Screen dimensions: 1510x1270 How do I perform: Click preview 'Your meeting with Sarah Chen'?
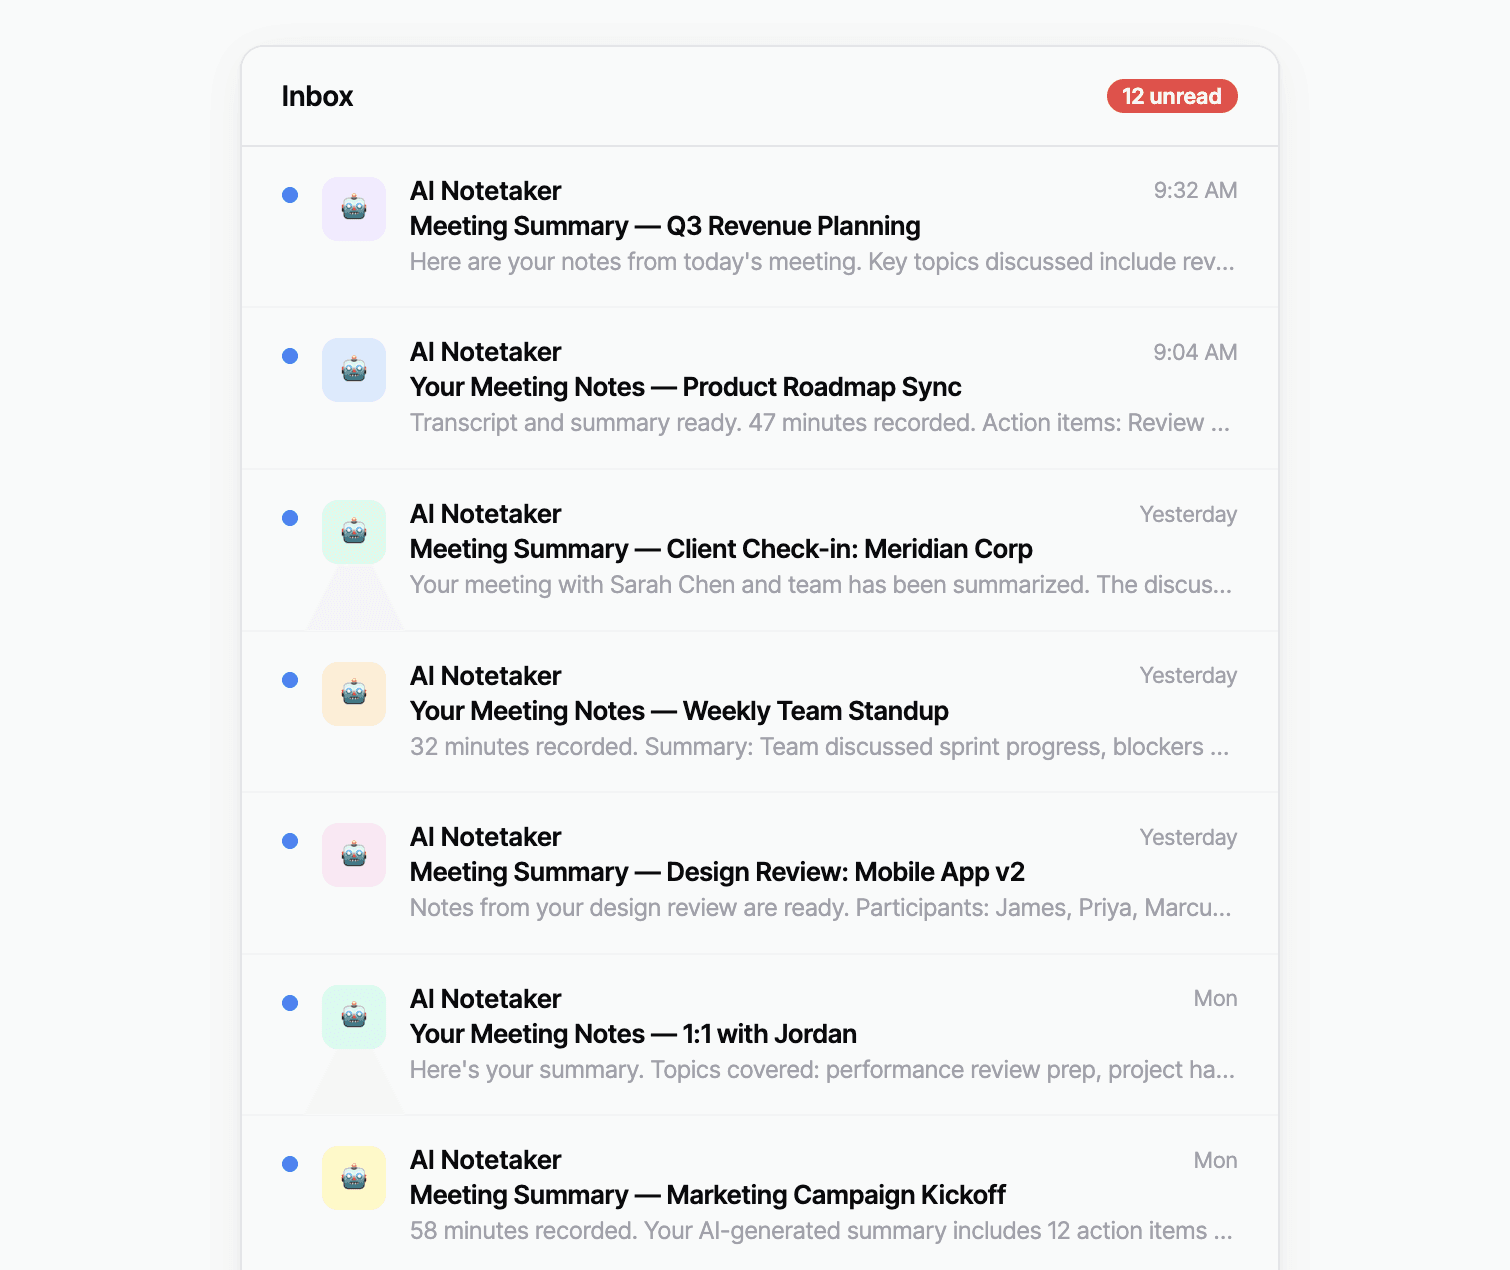coord(821,585)
